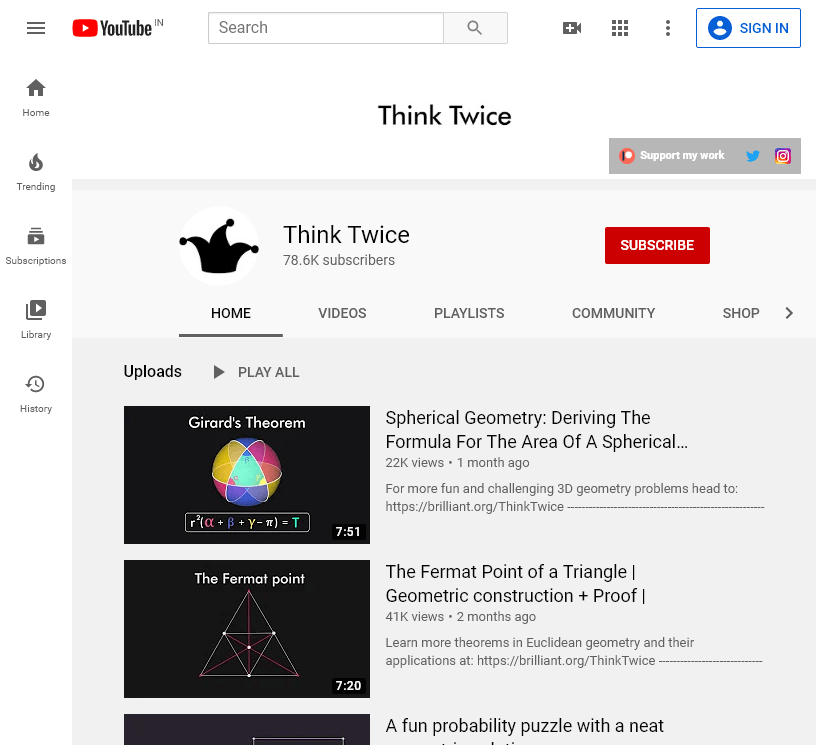Viewport: 816px width, 745px height.
Task: Click the 78.6K subscribers text
Action: [x=339, y=260]
